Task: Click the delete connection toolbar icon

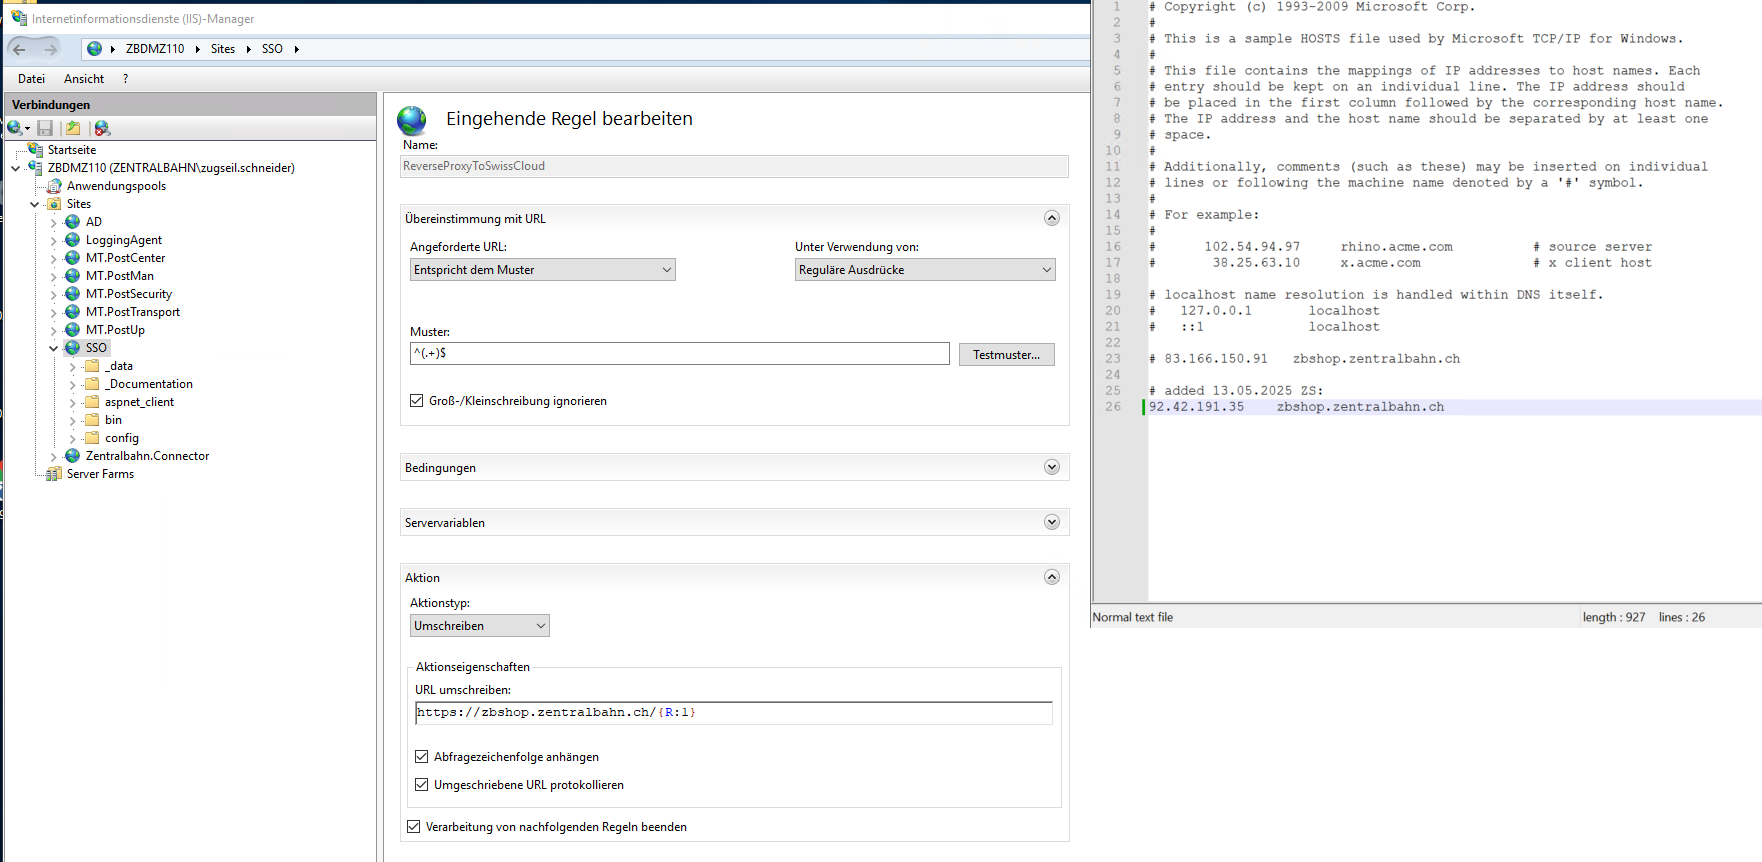Action: click(102, 128)
